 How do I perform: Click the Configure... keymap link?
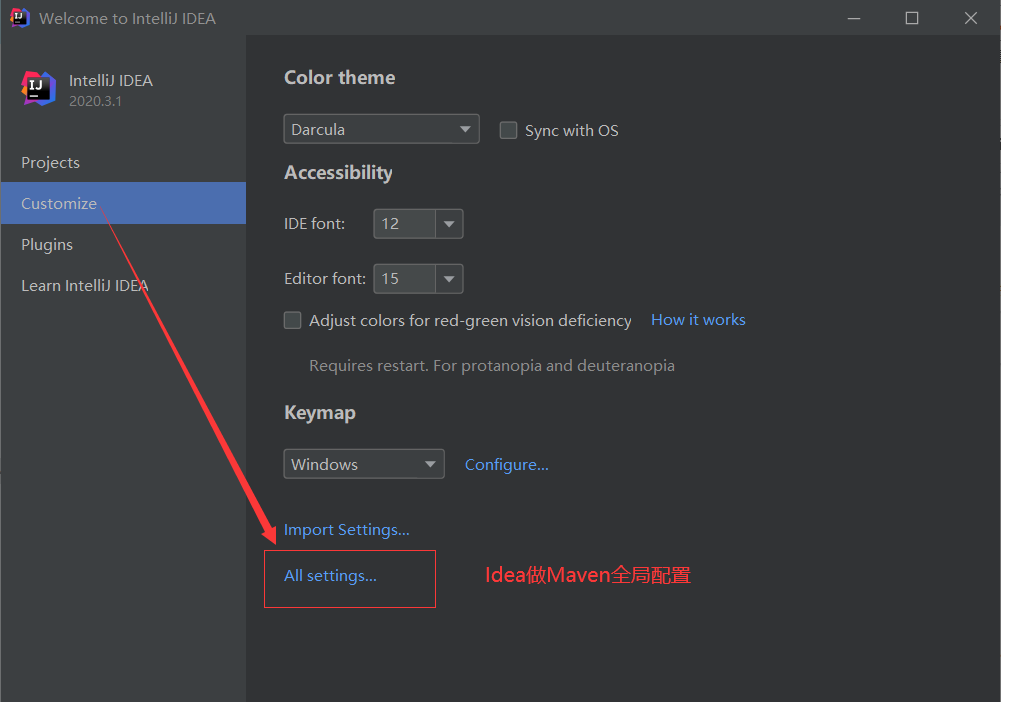(507, 465)
